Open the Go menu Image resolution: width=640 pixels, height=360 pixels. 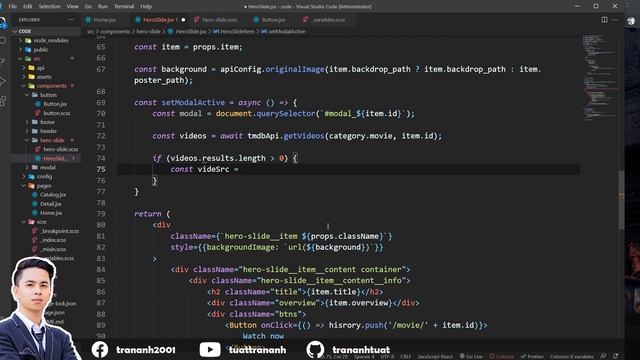[88, 6]
